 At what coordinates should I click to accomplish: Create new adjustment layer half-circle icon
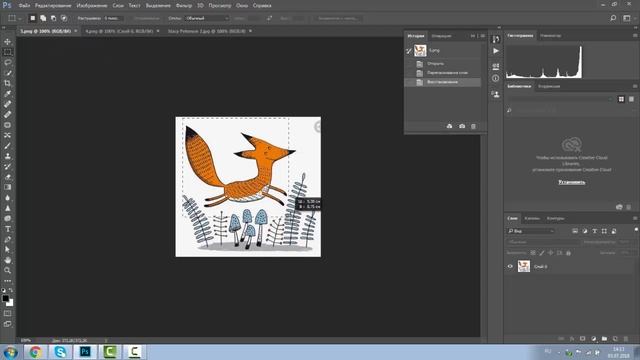[x=593, y=339]
